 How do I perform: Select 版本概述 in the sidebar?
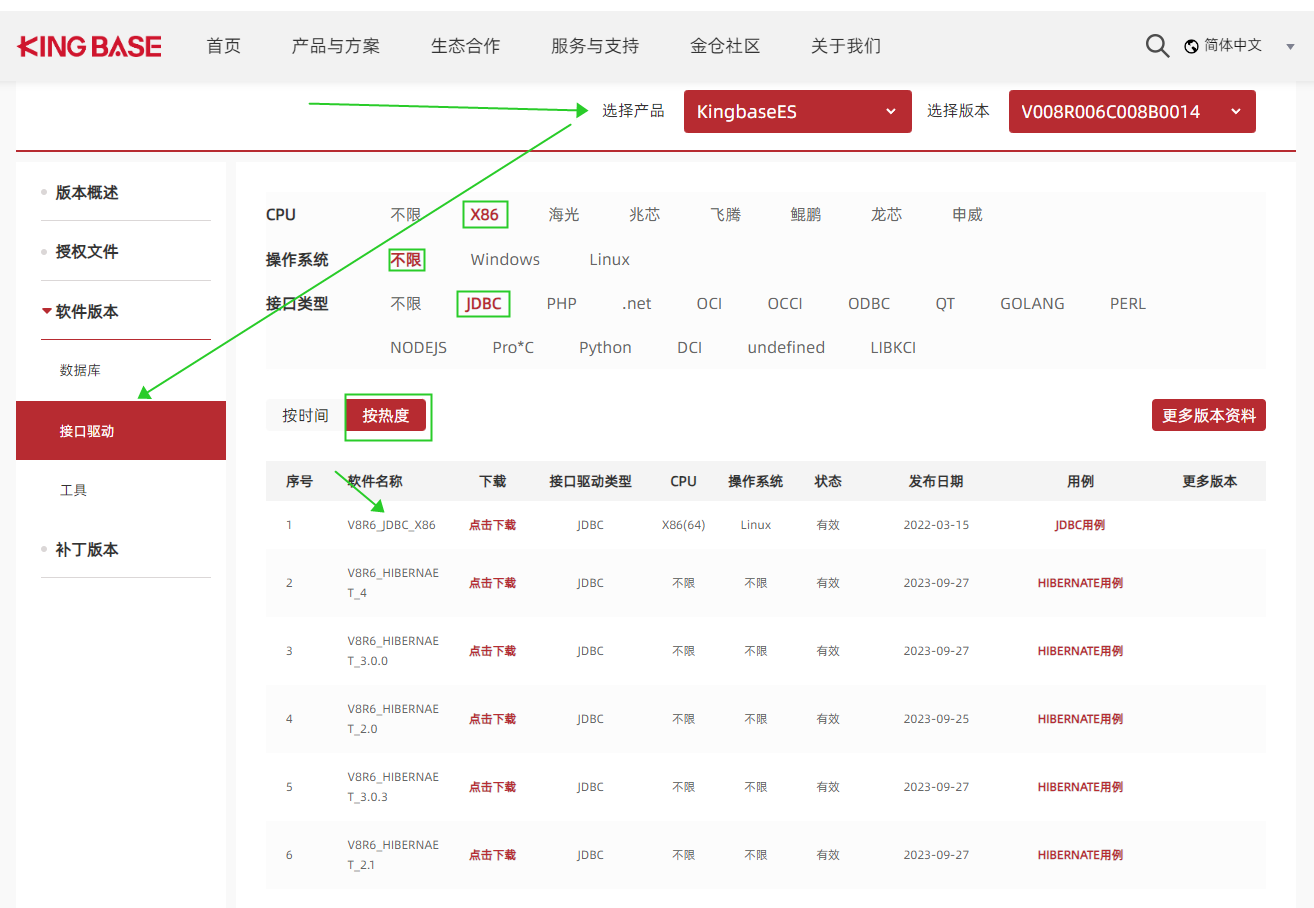point(87,192)
